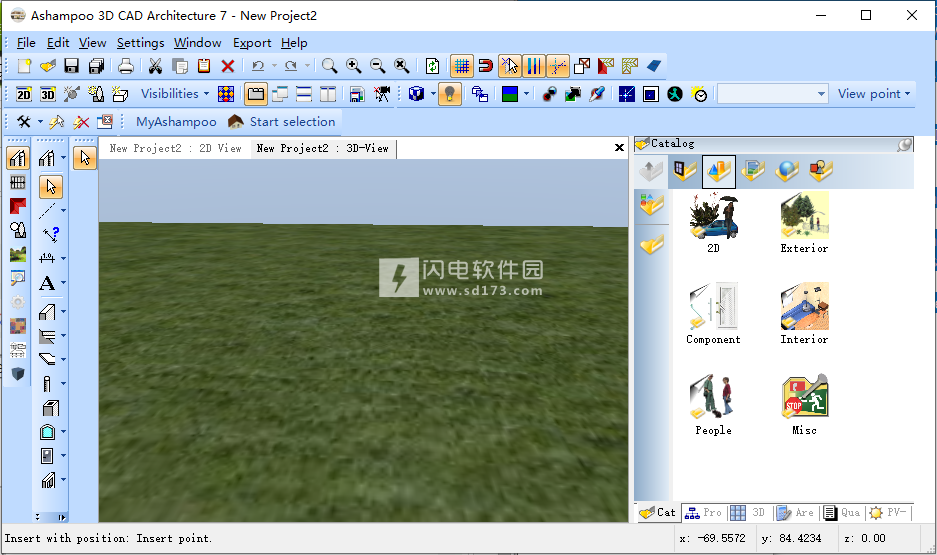The height and width of the screenshot is (555, 937).
Task: Open the View point dropdown
Action: [x=874, y=94]
